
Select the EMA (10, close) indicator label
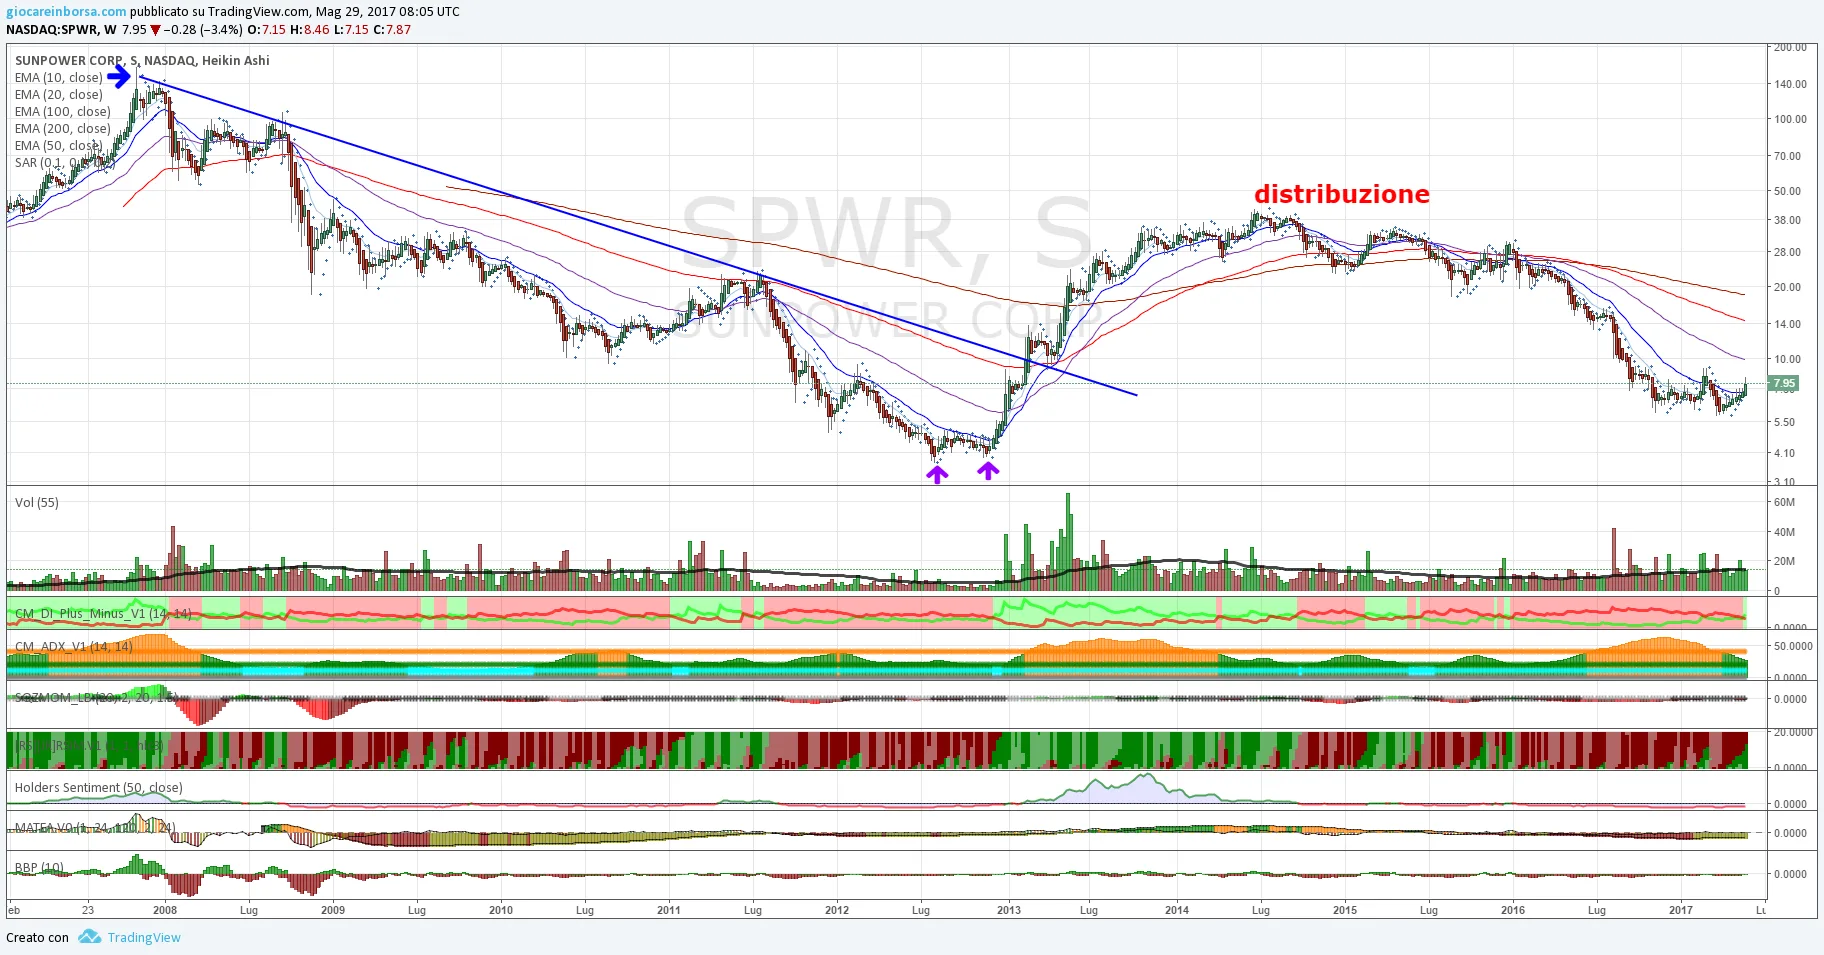tap(59, 78)
